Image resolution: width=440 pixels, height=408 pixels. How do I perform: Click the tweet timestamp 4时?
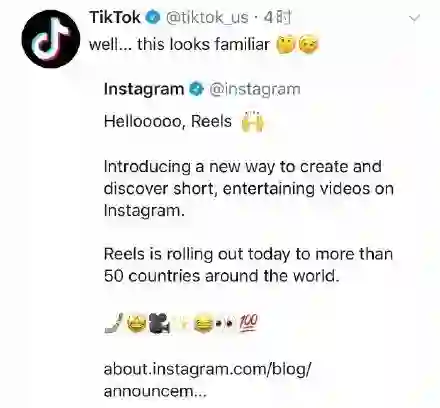[x=277, y=17]
